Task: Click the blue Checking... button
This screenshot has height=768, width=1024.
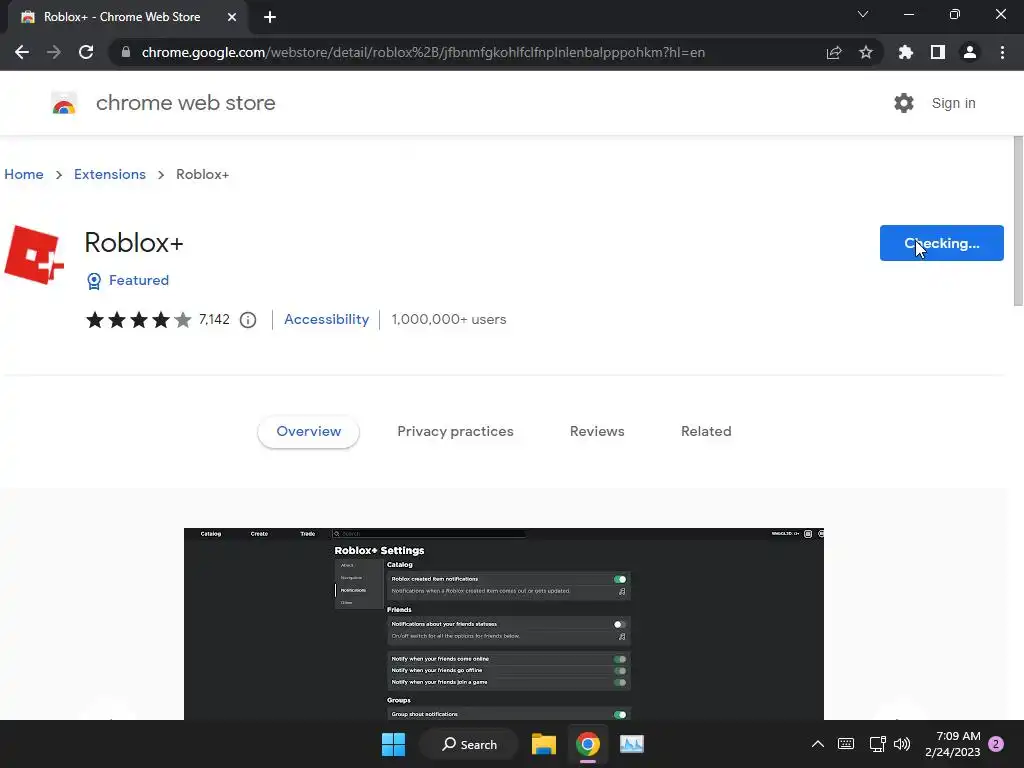Action: (x=941, y=243)
